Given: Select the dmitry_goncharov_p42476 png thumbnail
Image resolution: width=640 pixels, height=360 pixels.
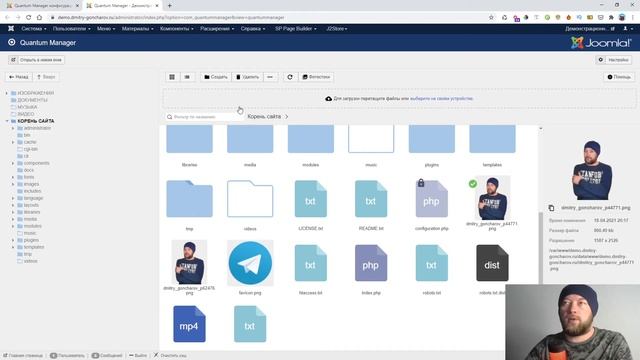Looking at the screenshot, I should [x=189, y=262].
